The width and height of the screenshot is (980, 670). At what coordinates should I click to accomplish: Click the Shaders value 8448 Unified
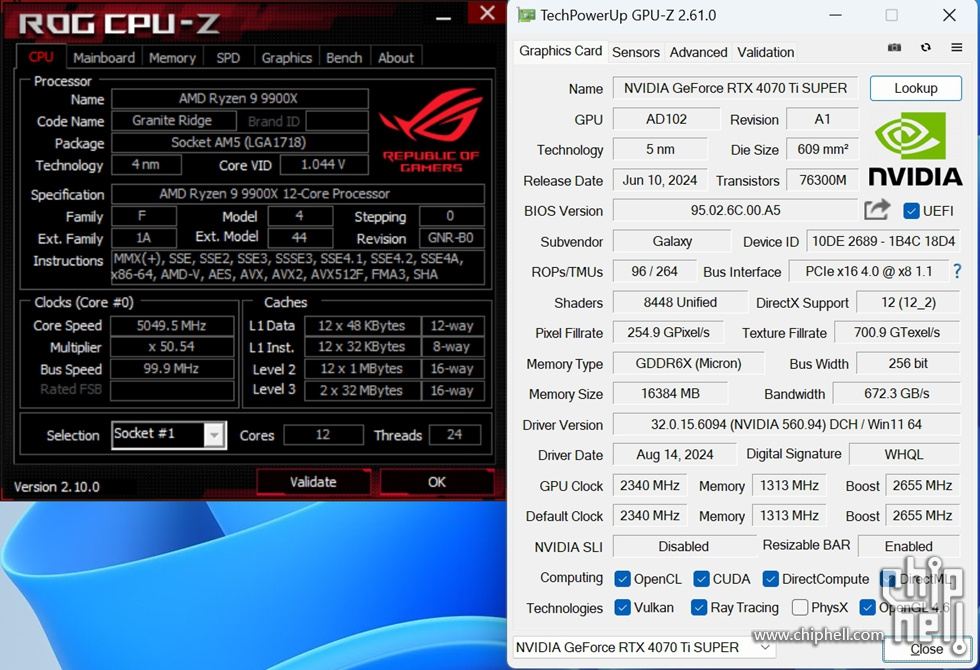[680, 302]
